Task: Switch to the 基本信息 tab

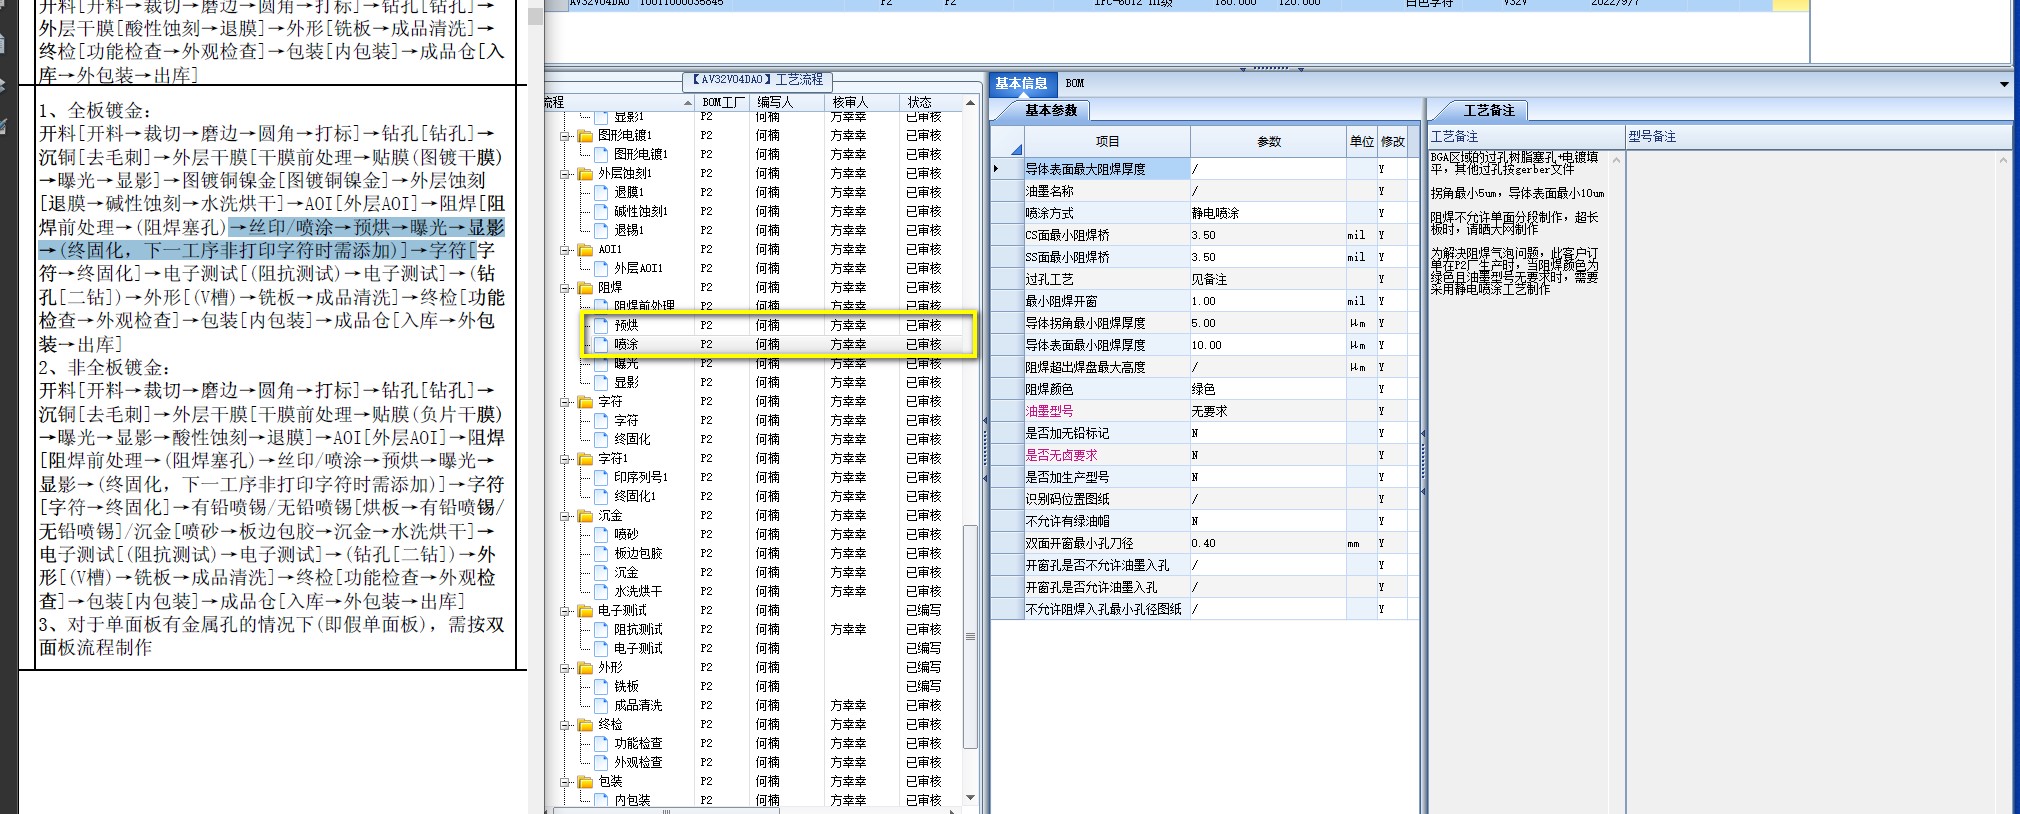Action: pos(1021,84)
